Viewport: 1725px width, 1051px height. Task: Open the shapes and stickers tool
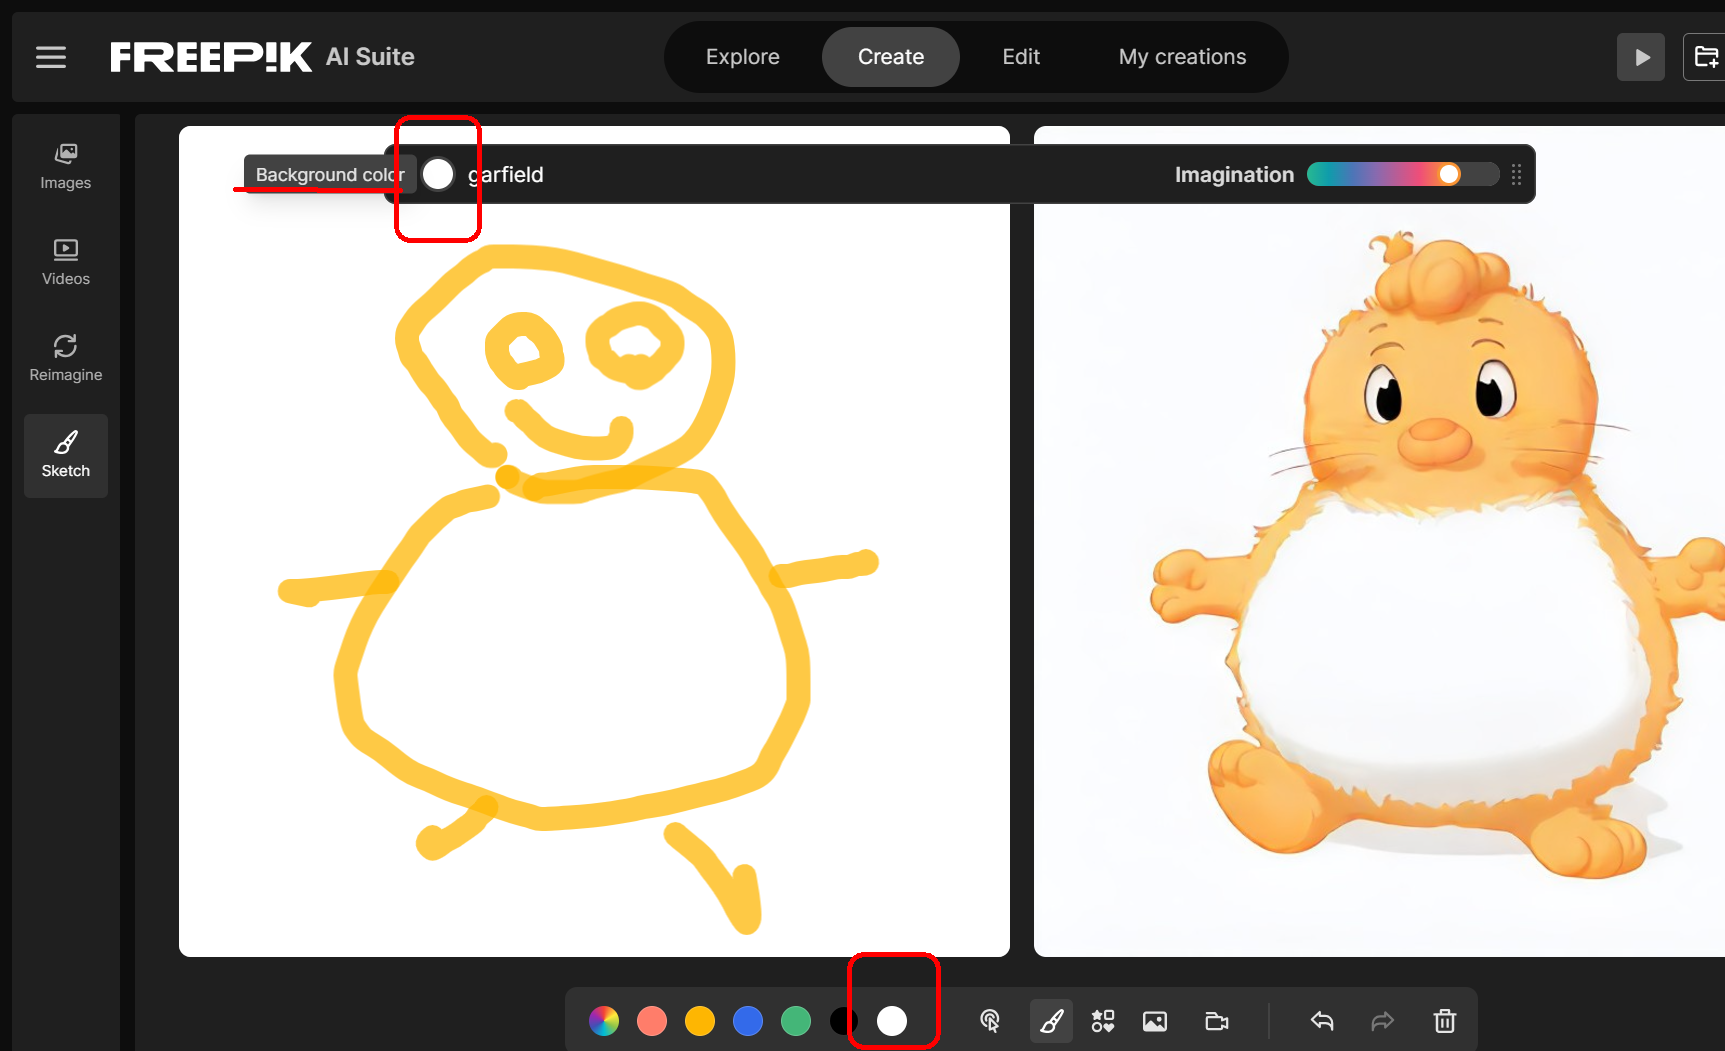coord(1103,1021)
